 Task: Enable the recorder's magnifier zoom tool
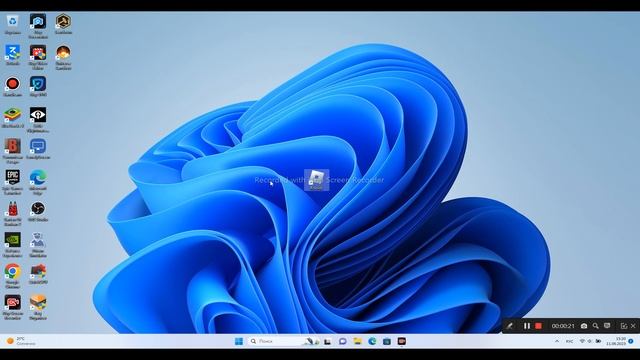[x=596, y=326]
